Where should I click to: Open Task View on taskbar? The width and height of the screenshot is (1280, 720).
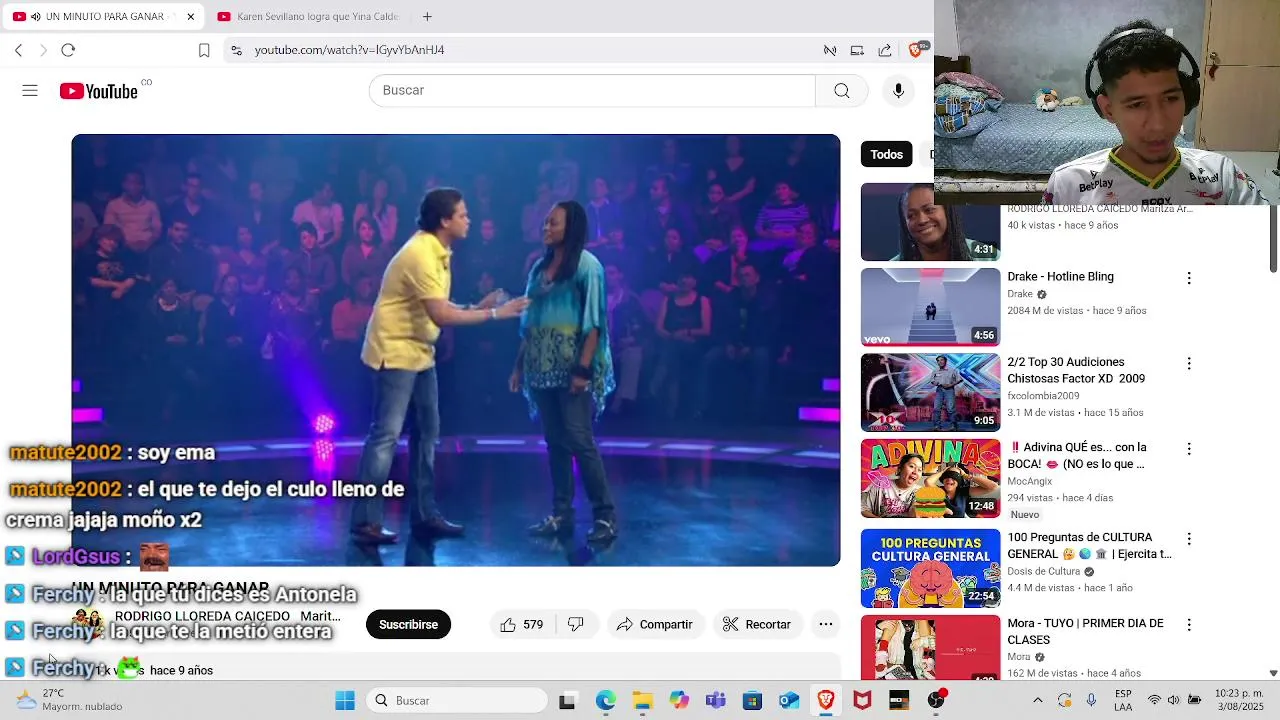pos(567,701)
